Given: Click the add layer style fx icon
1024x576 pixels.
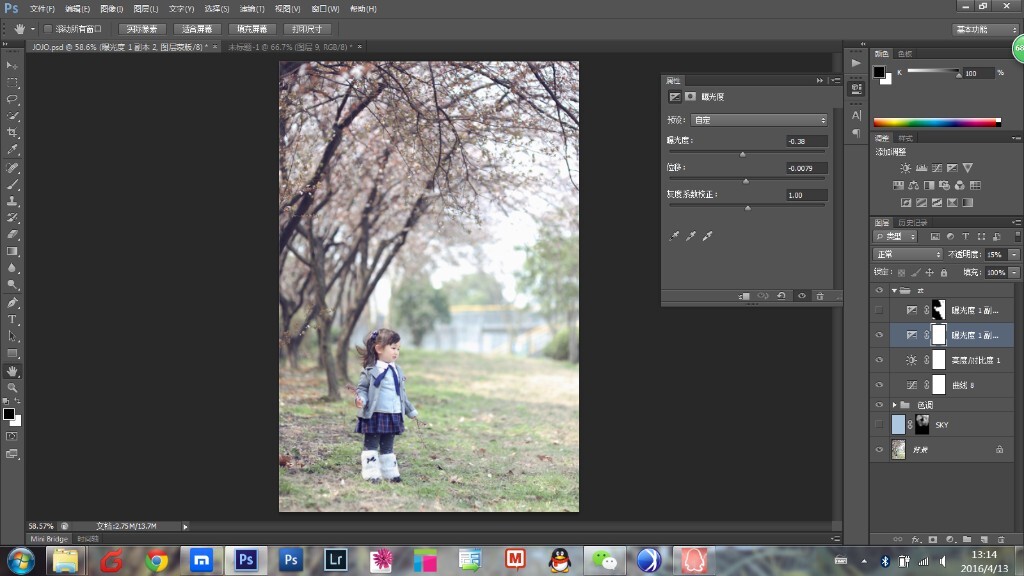Looking at the screenshot, I should [x=916, y=539].
